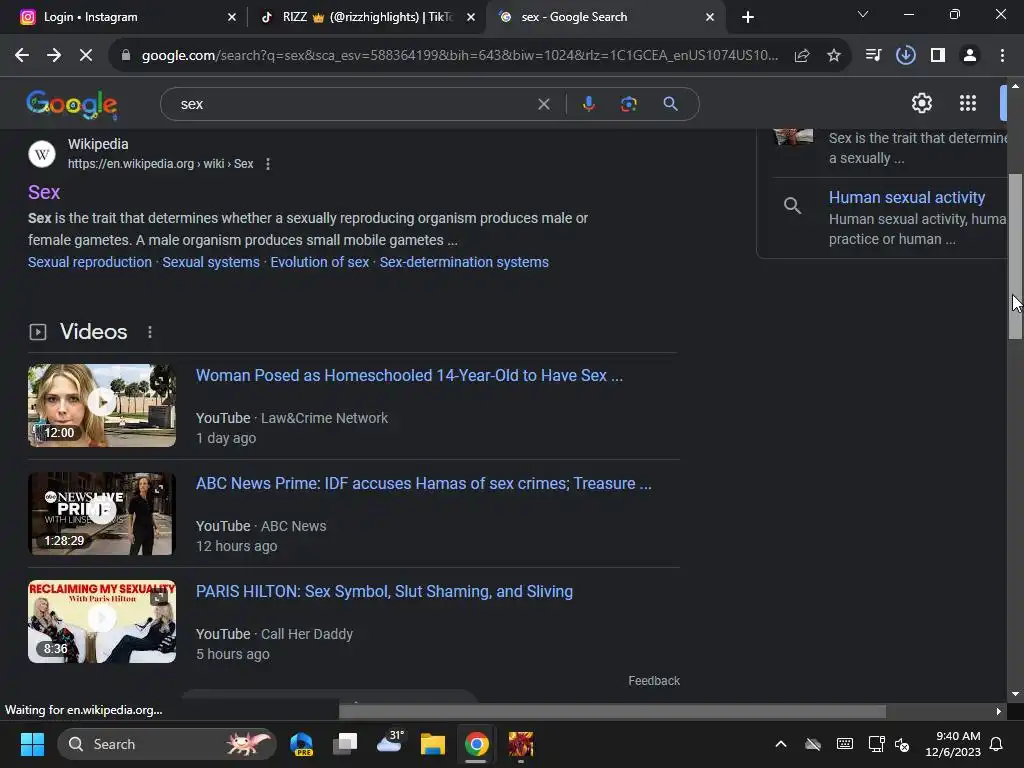Click the vertical scrollbar up arrow
Image resolution: width=1024 pixels, height=768 pixels.
tap(1015, 86)
